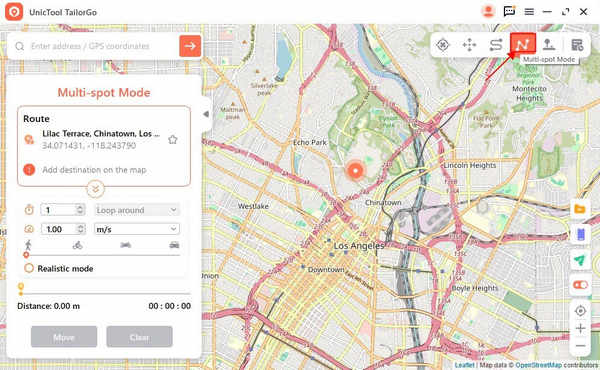600x370 pixels.
Task: Enable Realistic mode radio button
Action: click(29, 268)
